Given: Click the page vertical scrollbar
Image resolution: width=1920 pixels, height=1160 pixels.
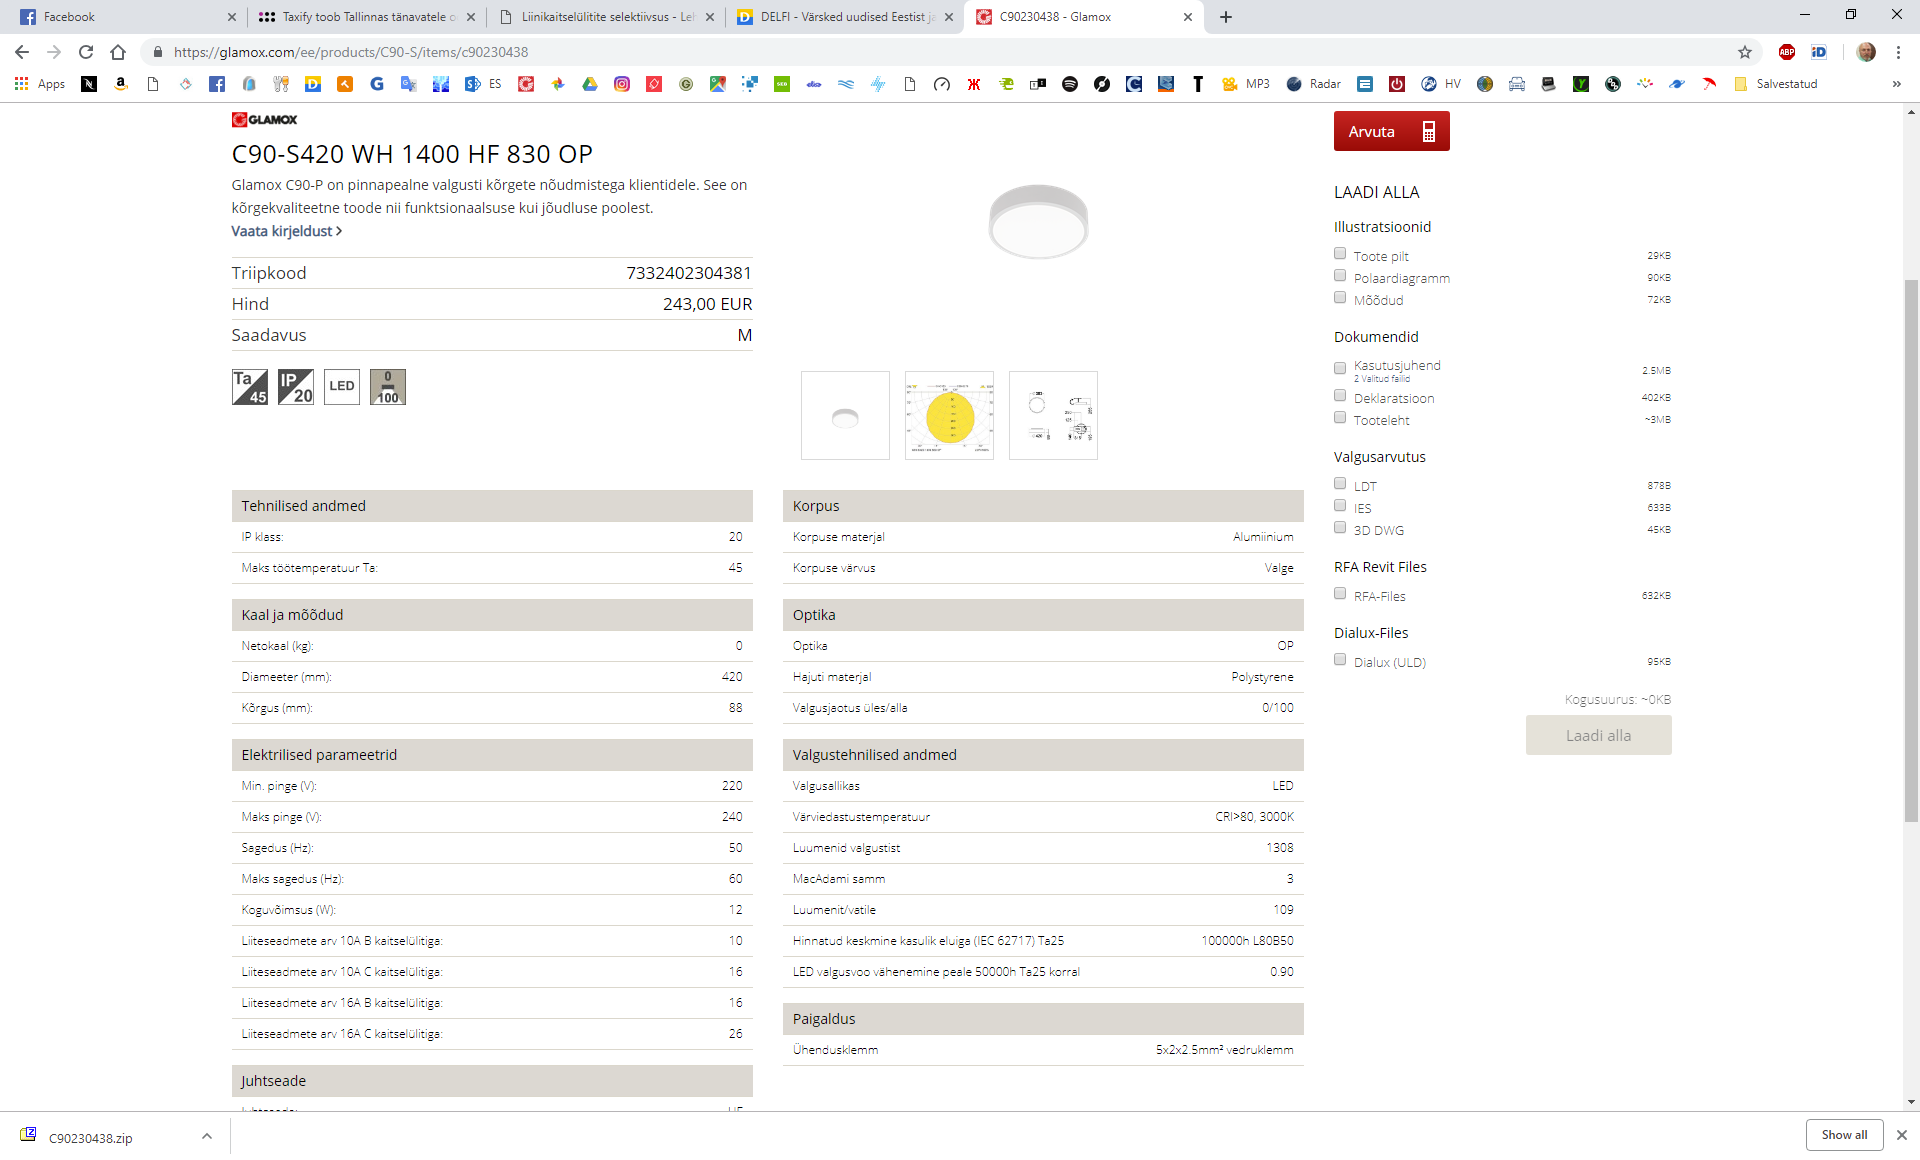Looking at the screenshot, I should [x=1911, y=550].
